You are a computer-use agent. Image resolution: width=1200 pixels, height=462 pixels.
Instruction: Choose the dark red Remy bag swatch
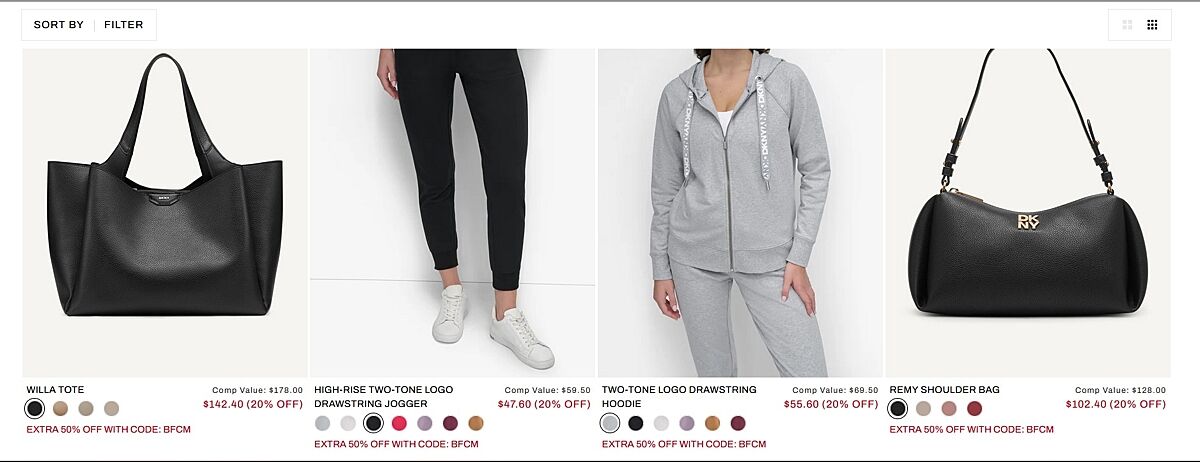coord(974,408)
